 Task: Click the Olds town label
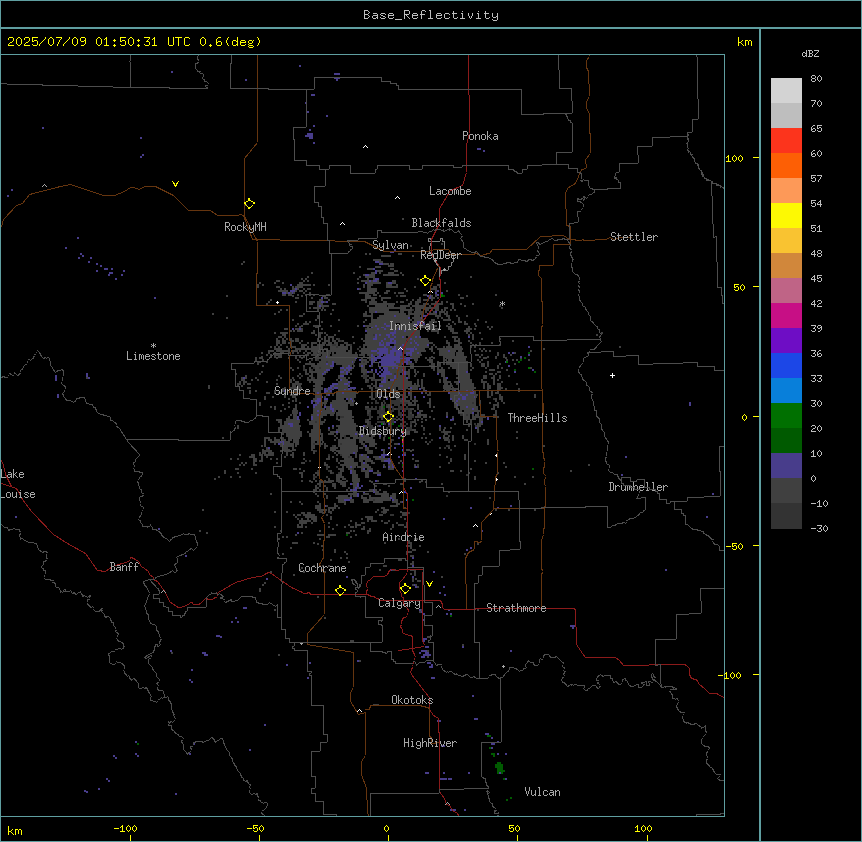click(x=388, y=394)
